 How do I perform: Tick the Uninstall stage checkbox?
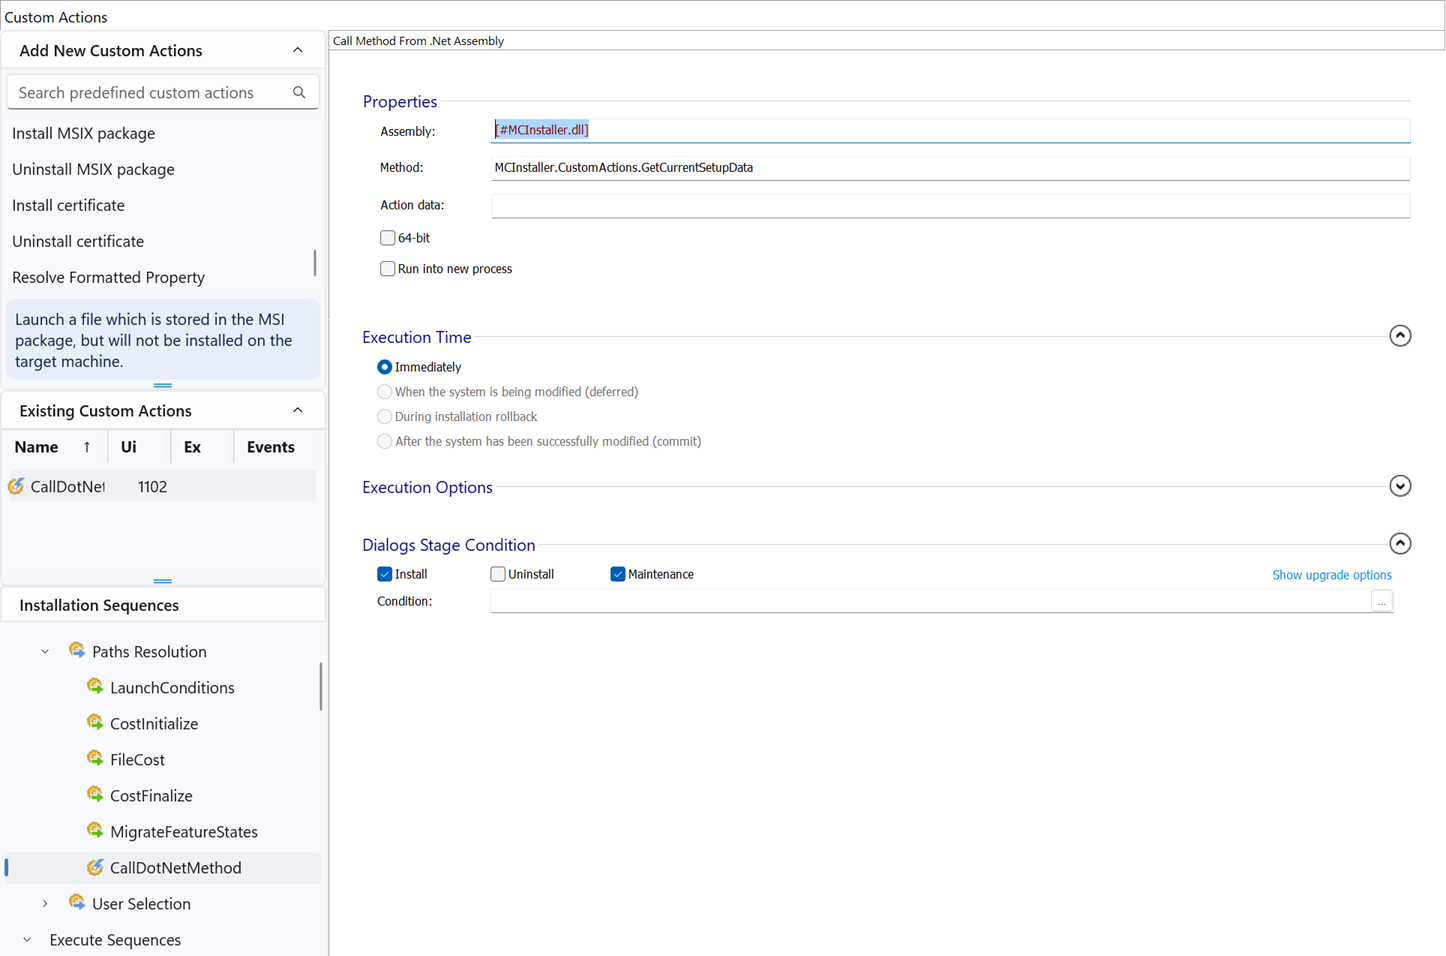coord(498,574)
